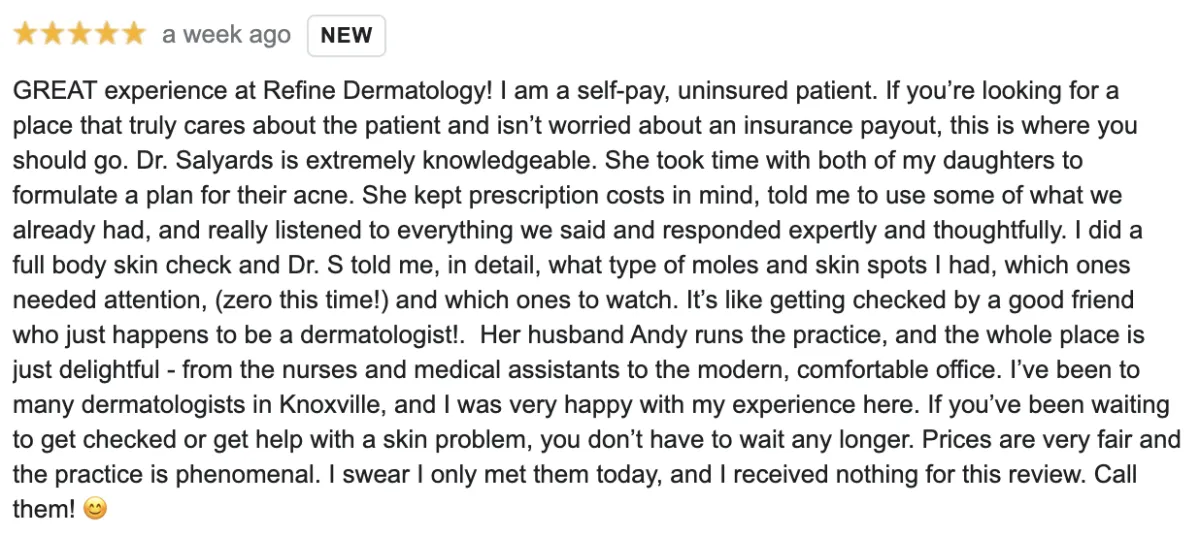Select the fifth rating star
This screenshot has height=537, width=1200.
coord(133,35)
